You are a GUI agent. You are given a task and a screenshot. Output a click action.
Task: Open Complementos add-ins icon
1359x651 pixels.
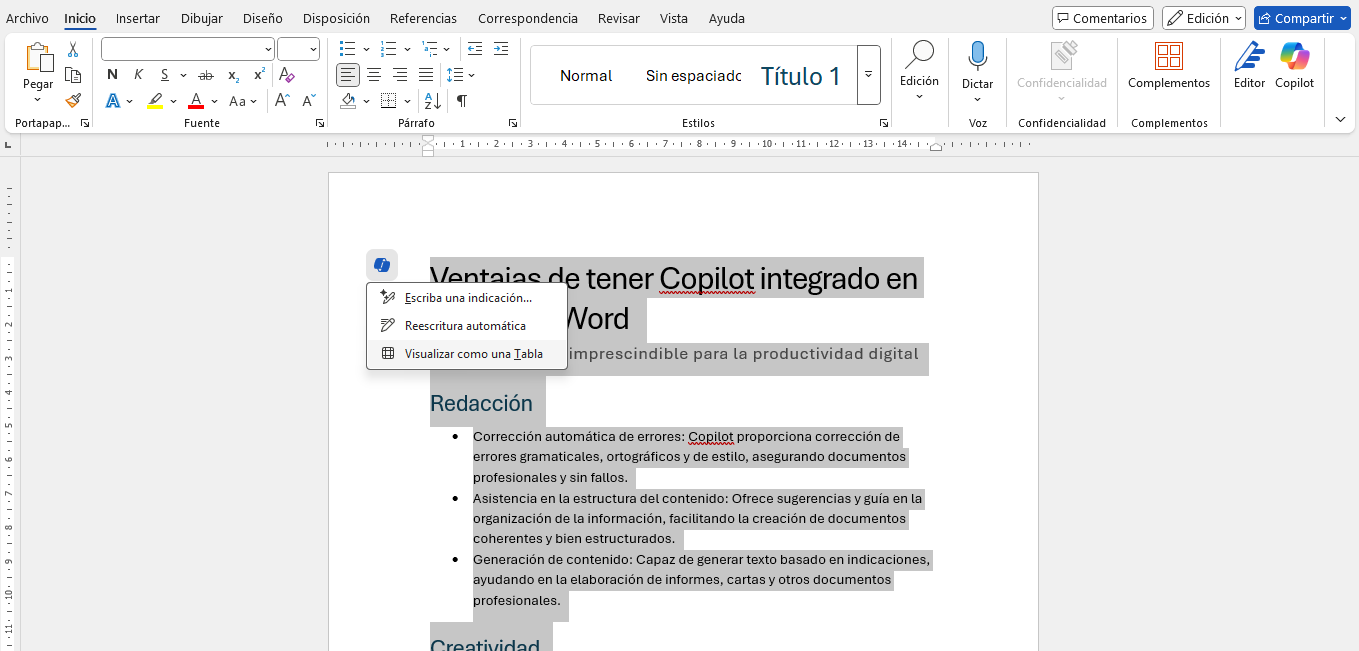pos(1169,57)
